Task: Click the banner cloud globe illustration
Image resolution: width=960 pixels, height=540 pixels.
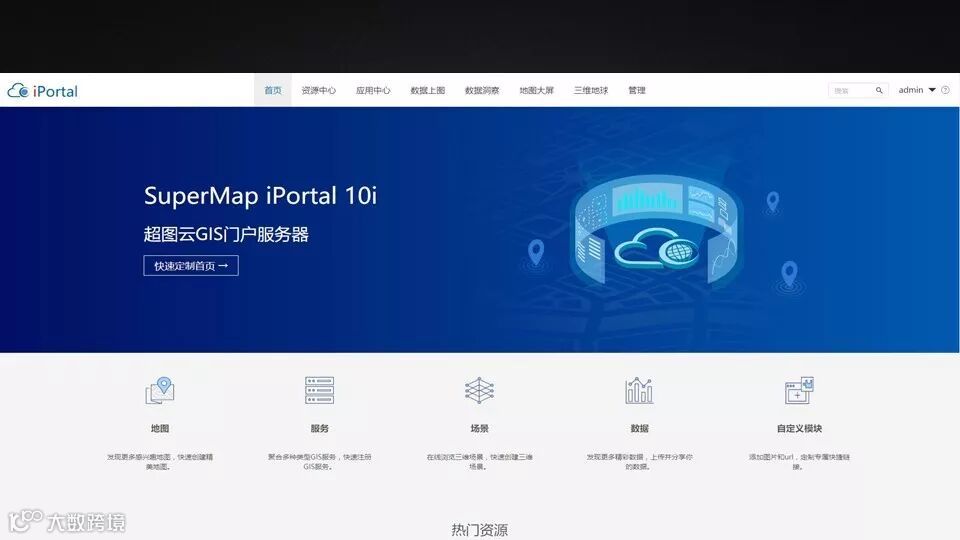Action: (x=656, y=233)
